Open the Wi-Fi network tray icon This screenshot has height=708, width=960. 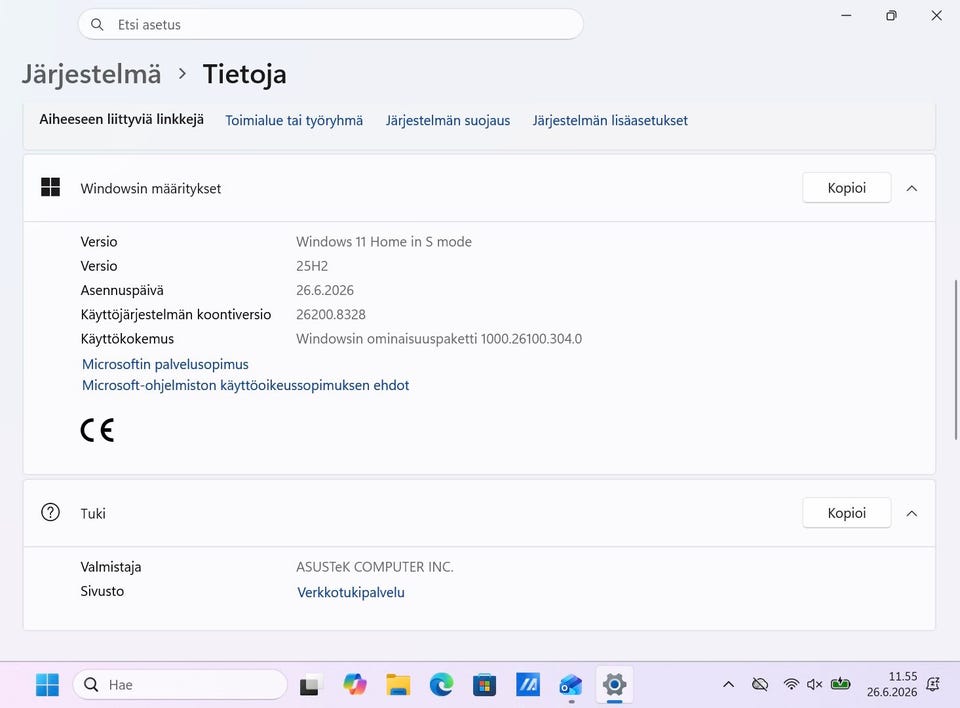coord(791,684)
